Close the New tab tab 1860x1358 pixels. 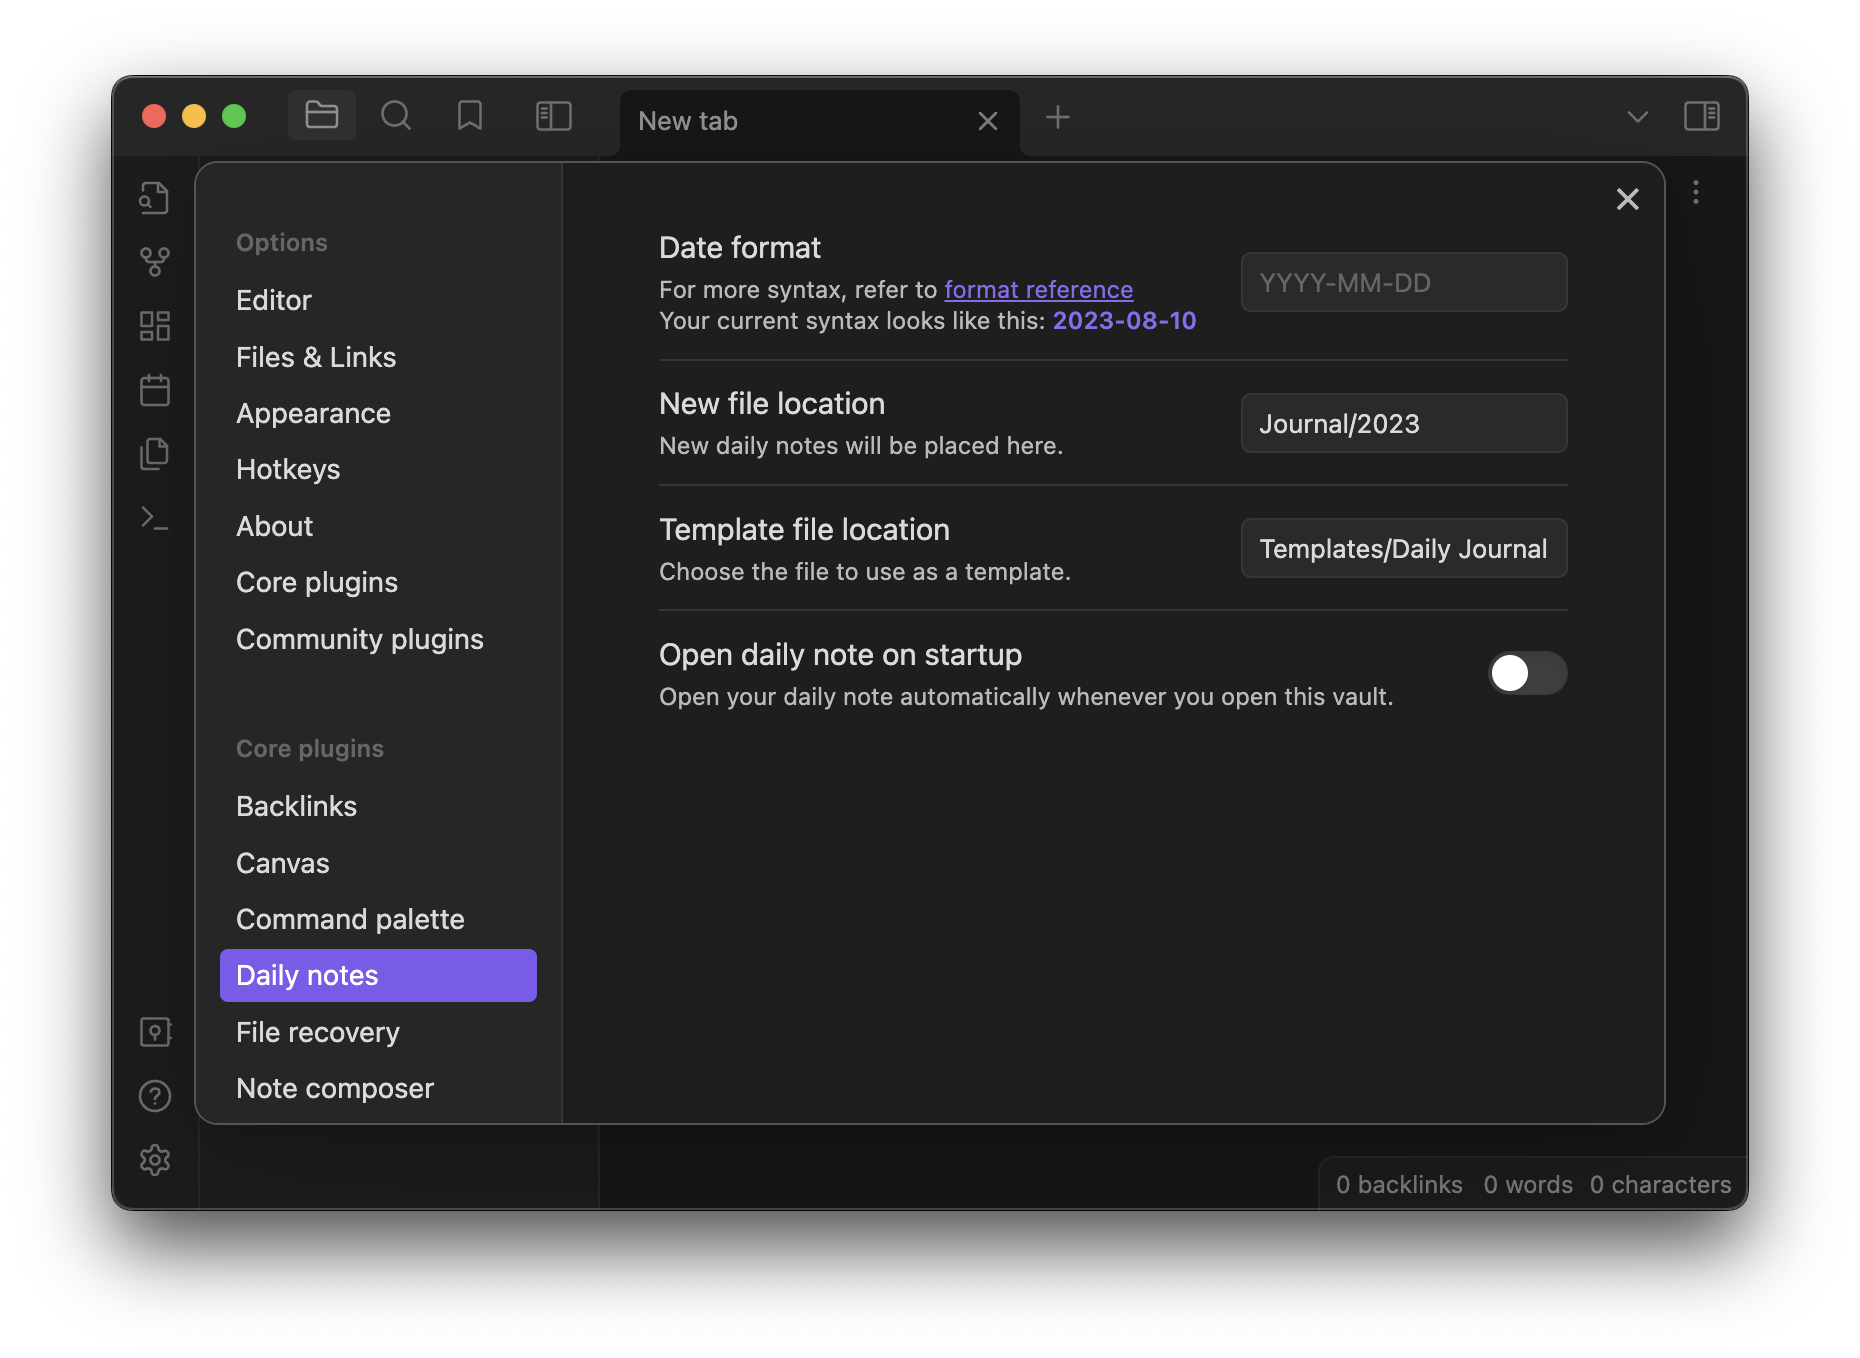point(988,121)
